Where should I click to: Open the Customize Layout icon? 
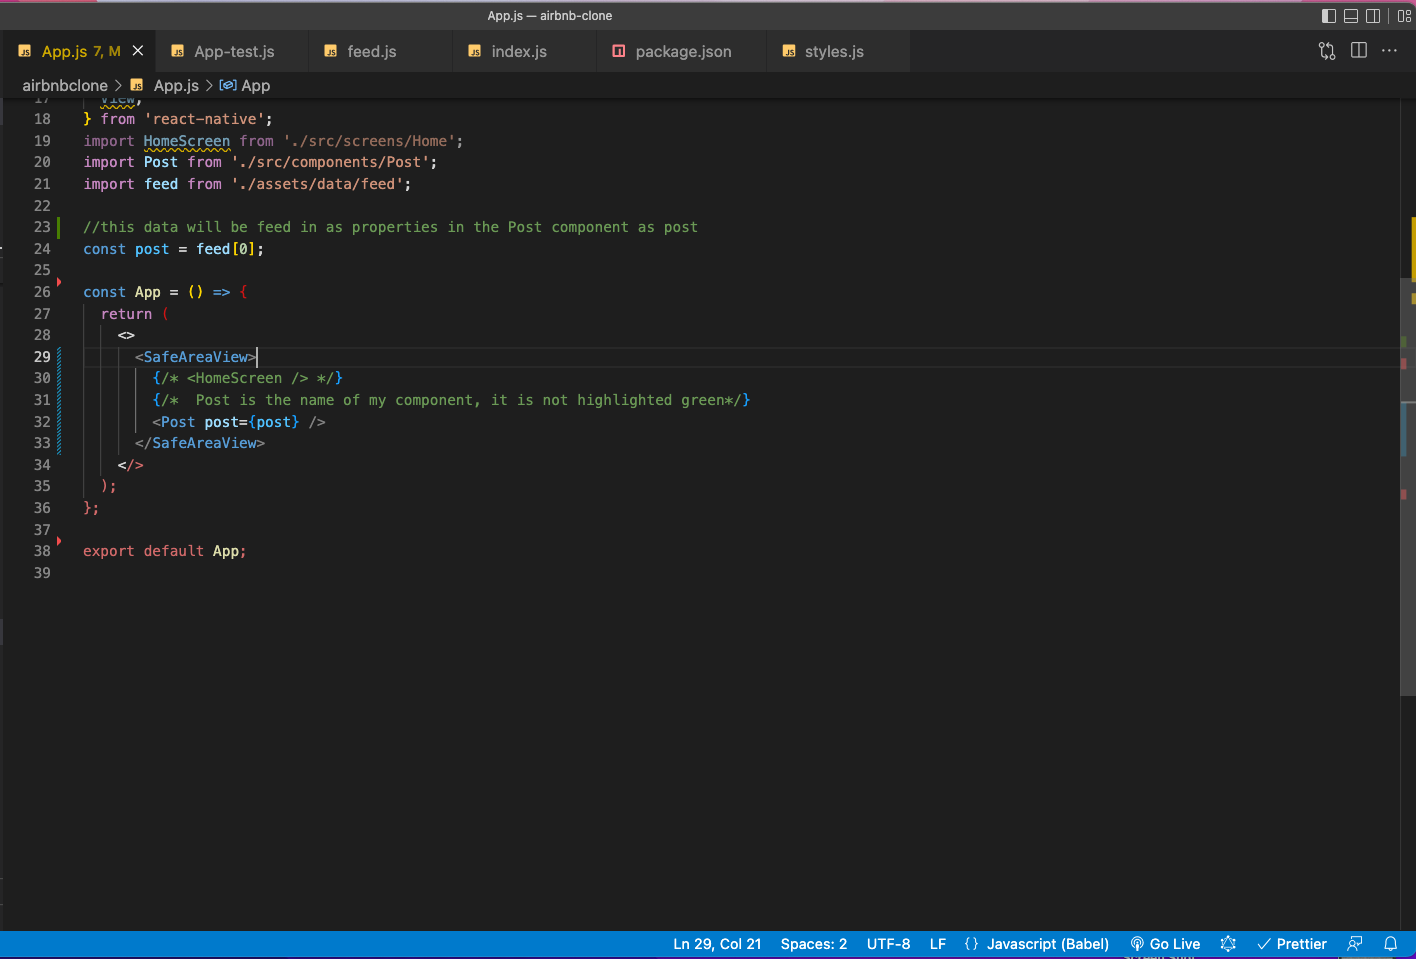[x=1404, y=16]
